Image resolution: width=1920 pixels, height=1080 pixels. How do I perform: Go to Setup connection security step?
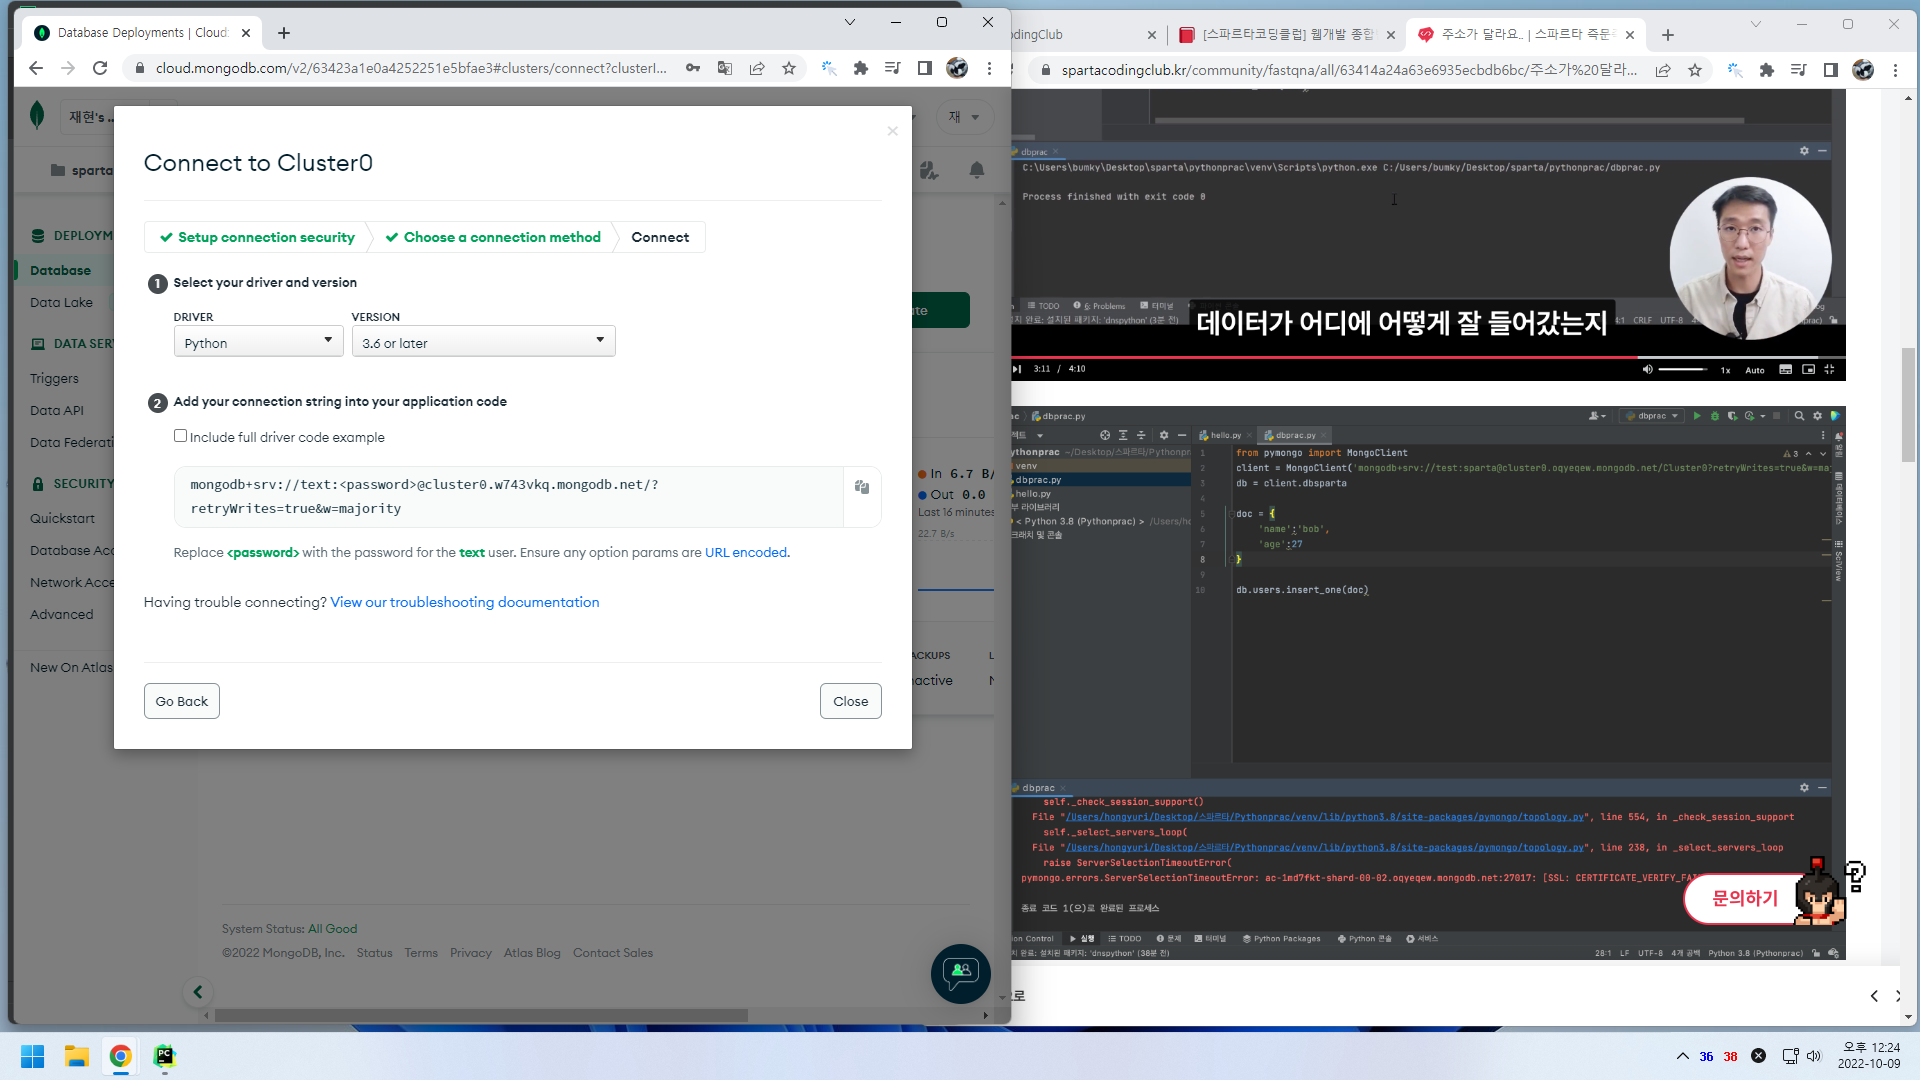point(257,237)
